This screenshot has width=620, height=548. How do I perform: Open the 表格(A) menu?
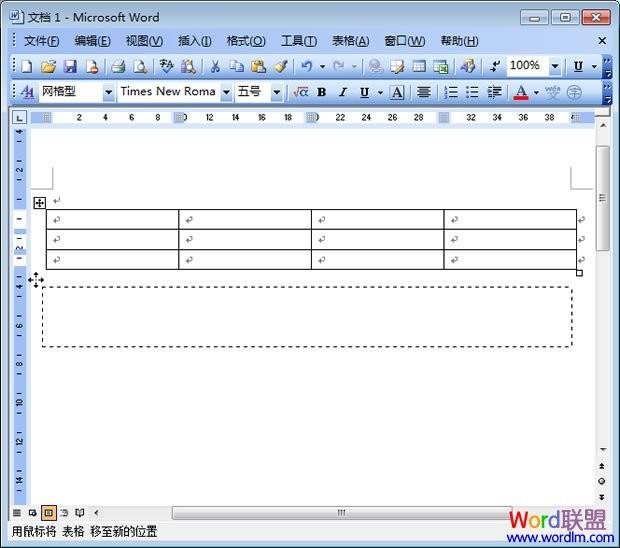(x=350, y=41)
